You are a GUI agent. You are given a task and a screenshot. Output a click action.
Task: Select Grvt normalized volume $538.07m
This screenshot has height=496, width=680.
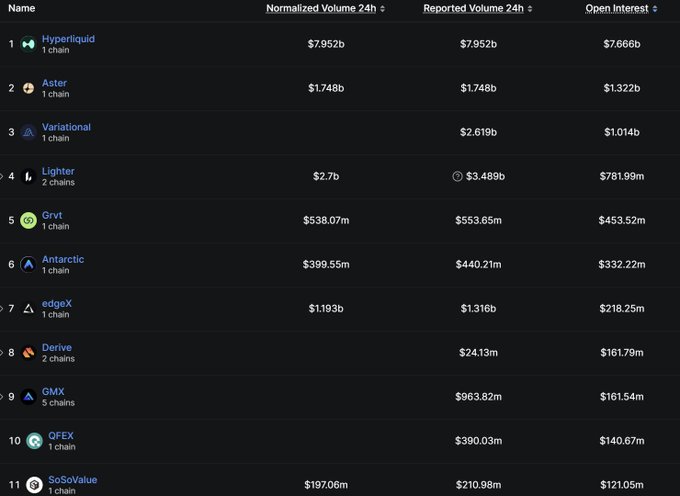pyautogui.click(x=326, y=220)
